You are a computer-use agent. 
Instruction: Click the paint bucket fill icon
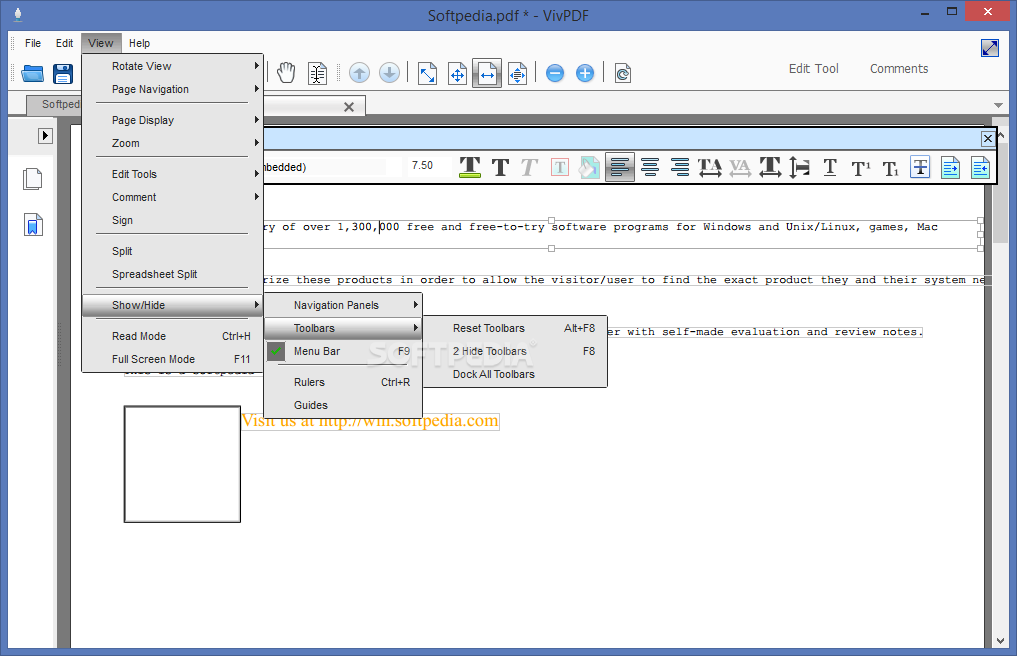pyautogui.click(x=589, y=167)
